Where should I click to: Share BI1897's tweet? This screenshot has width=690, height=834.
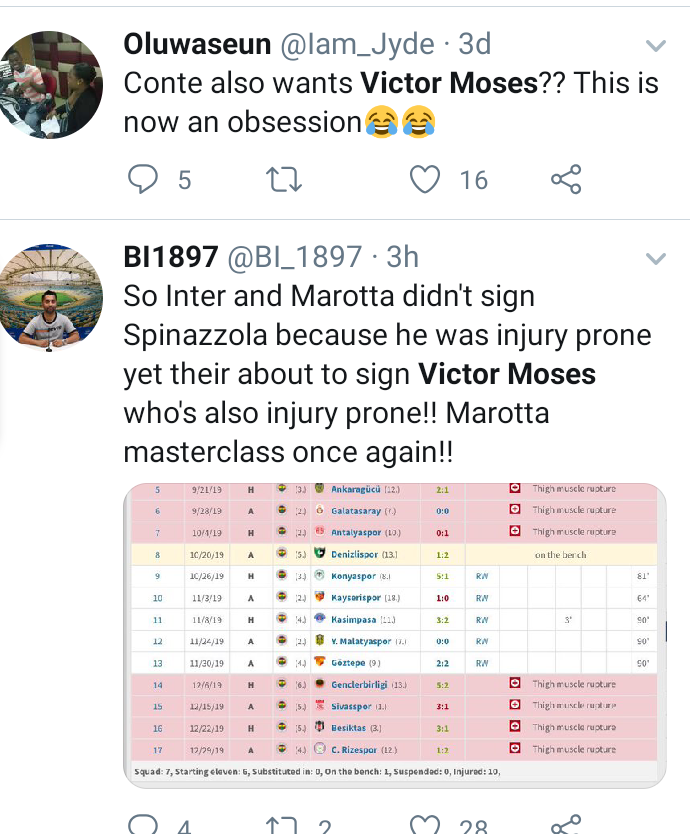click(x=566, y=824)
